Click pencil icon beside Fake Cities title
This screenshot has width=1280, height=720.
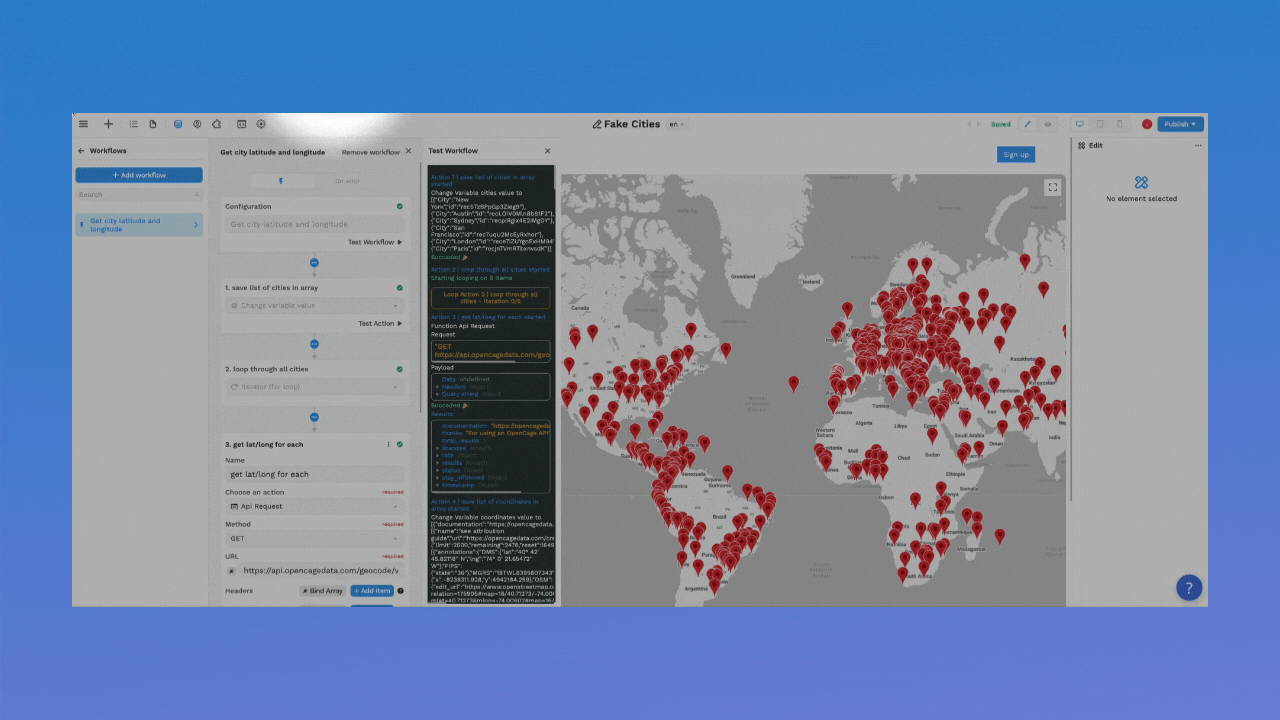pyautogui.click(x=597, y=124)
